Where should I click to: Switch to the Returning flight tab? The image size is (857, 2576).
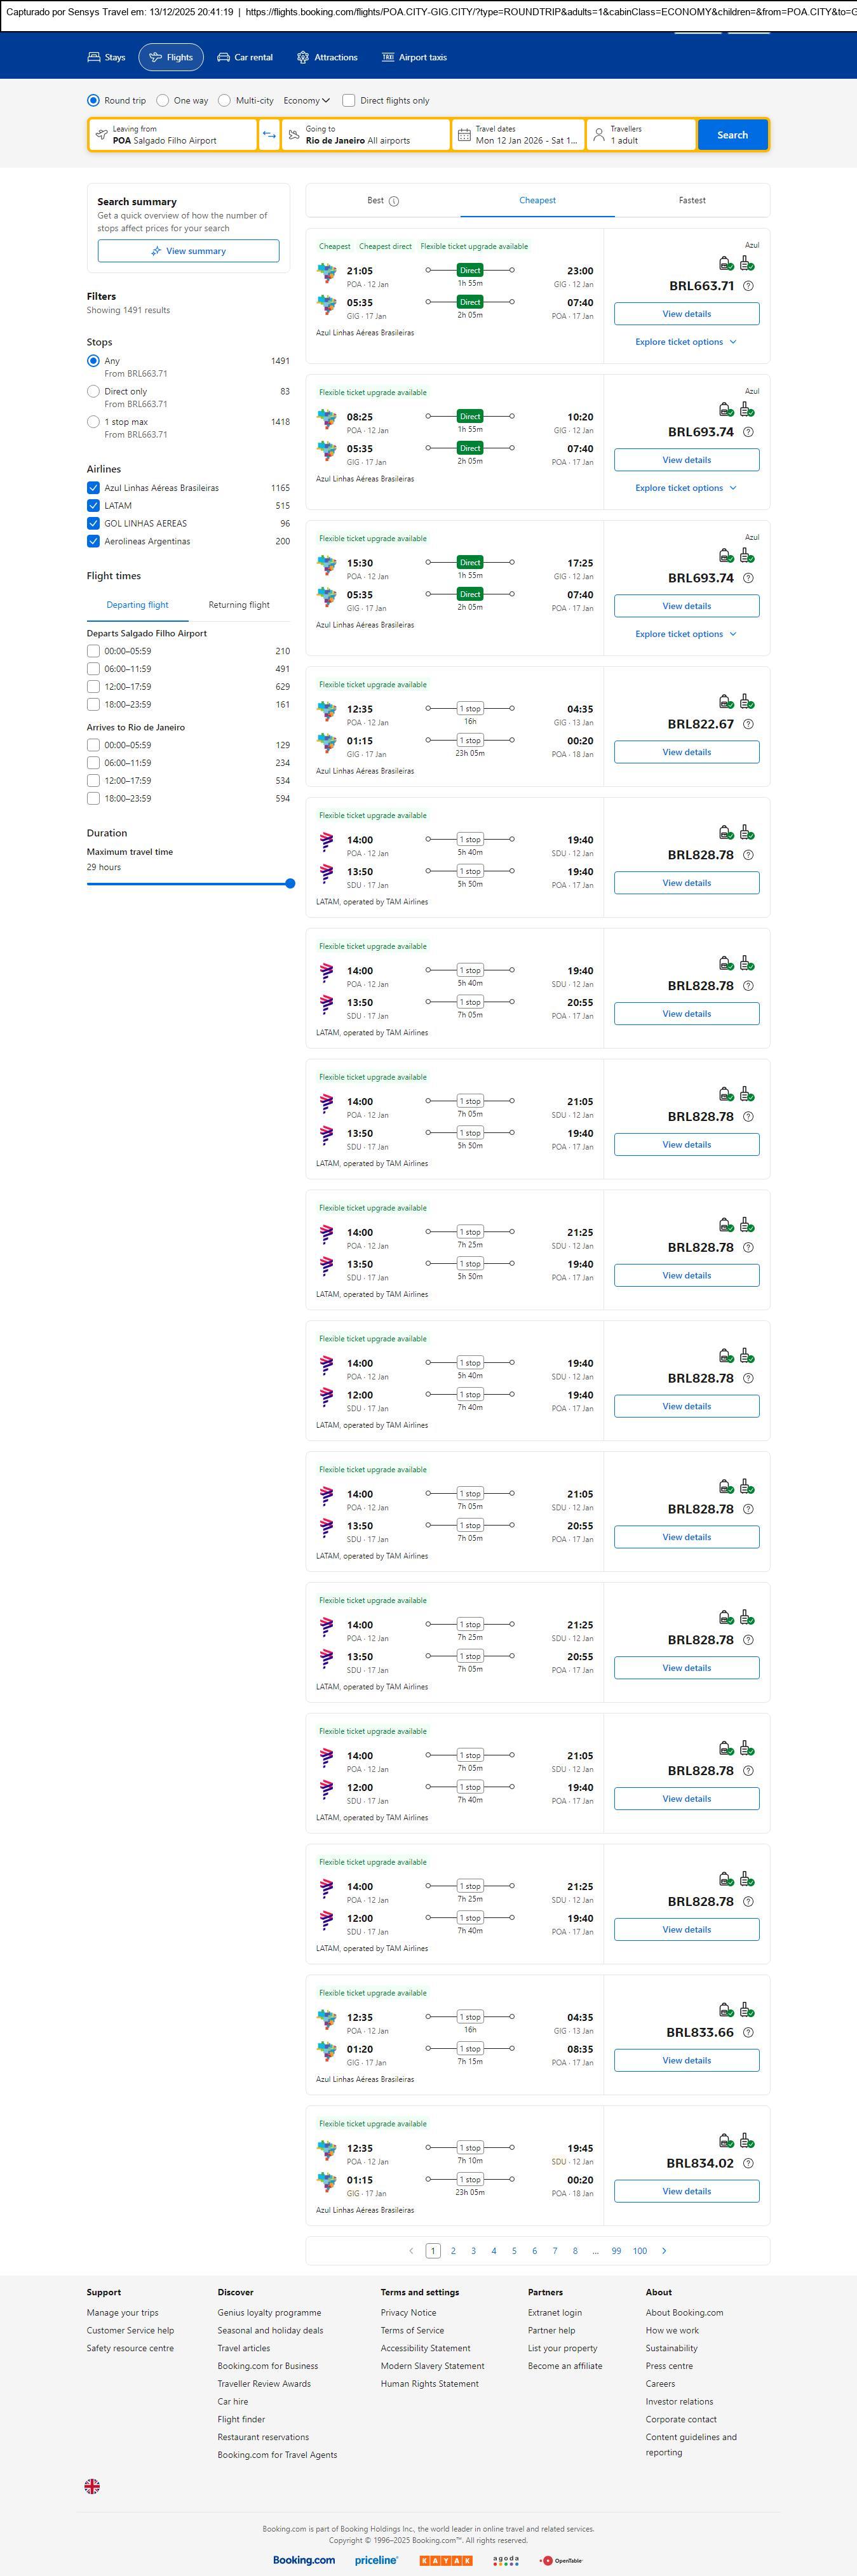pyautogui.click(x=239, y=605)
